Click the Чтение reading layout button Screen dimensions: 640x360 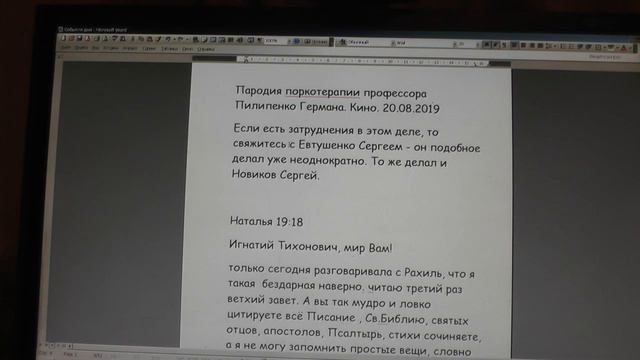pyautogui.click(x=315, y=41)
